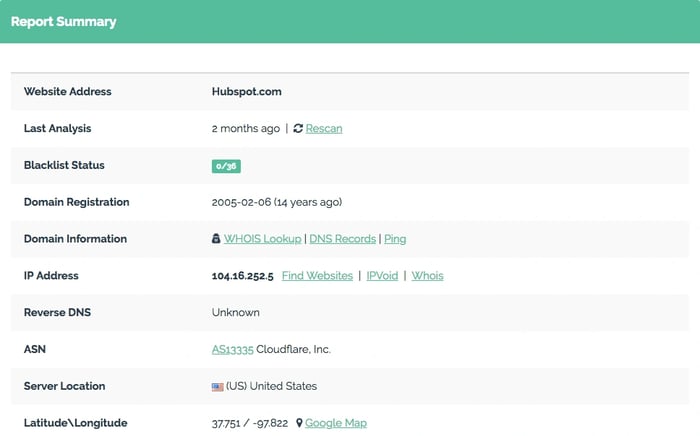Click the Hubspot.com website address text
The image size is (700, 436).
pyautogui.click(x=246, y=91)
